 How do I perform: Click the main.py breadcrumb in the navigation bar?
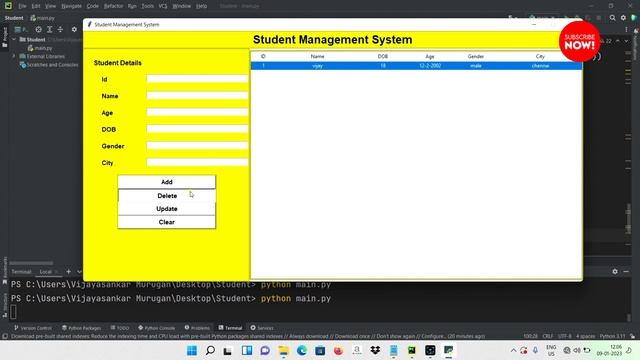(x=42, y=18)
